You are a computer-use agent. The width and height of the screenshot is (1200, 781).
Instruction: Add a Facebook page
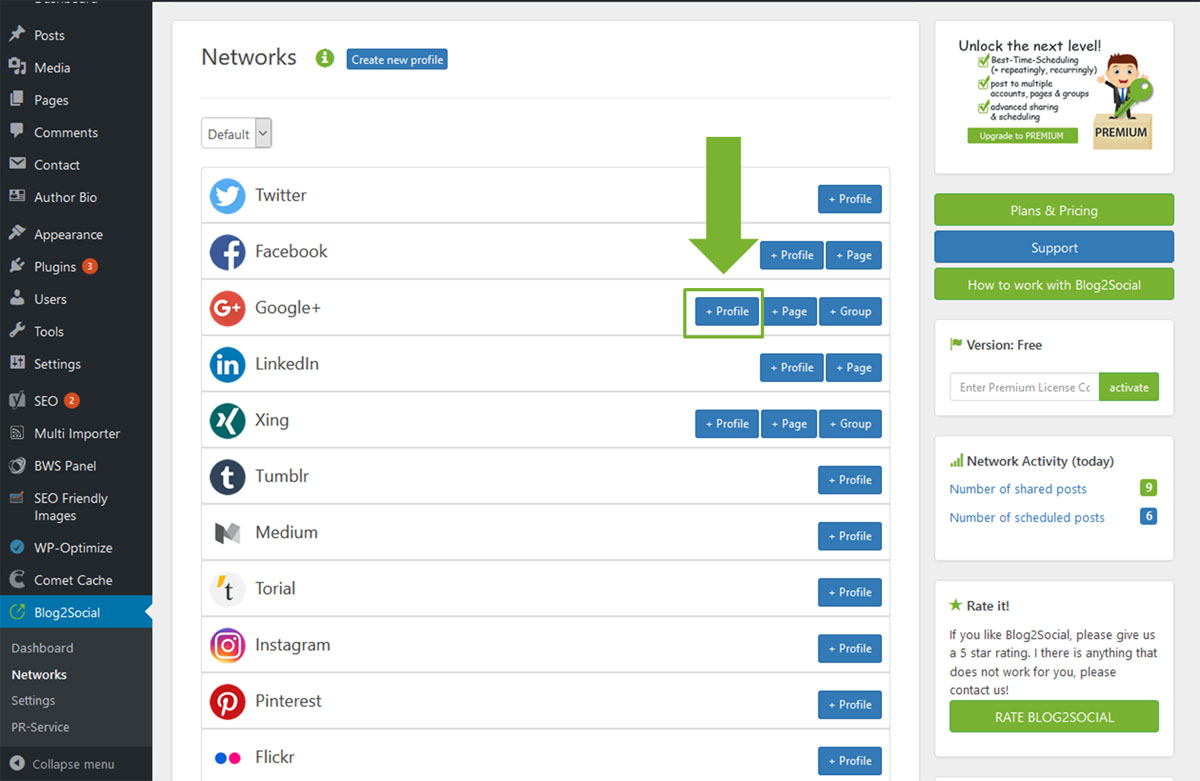854,255
